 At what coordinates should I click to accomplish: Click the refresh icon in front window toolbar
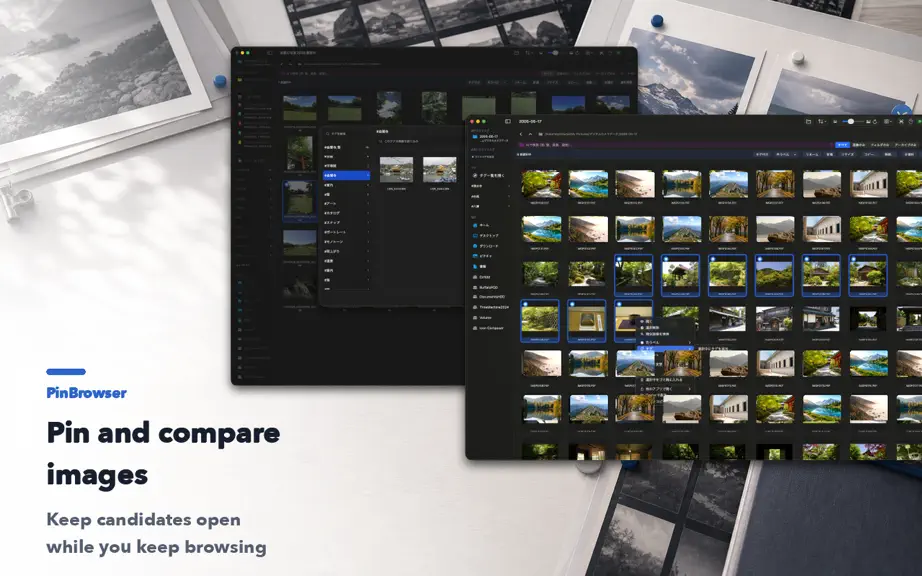[875, 122]
